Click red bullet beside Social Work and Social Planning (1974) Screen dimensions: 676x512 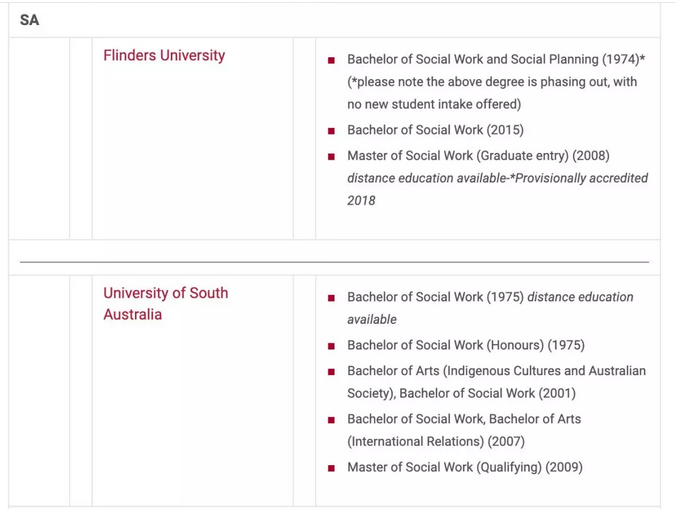click(331, 61)
